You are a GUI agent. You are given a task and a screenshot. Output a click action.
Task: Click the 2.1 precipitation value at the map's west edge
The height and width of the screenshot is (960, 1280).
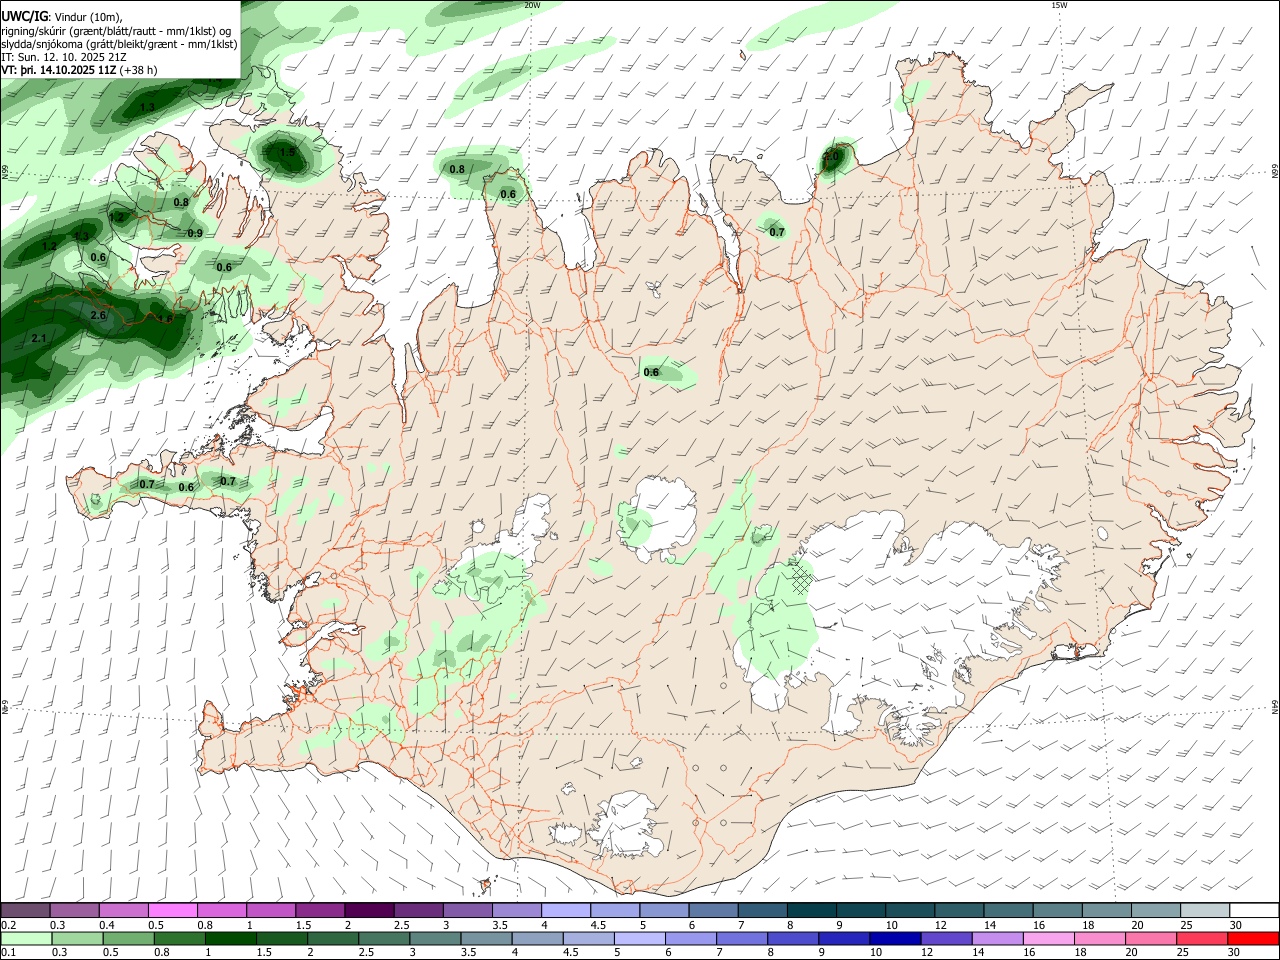coord(39,338)
